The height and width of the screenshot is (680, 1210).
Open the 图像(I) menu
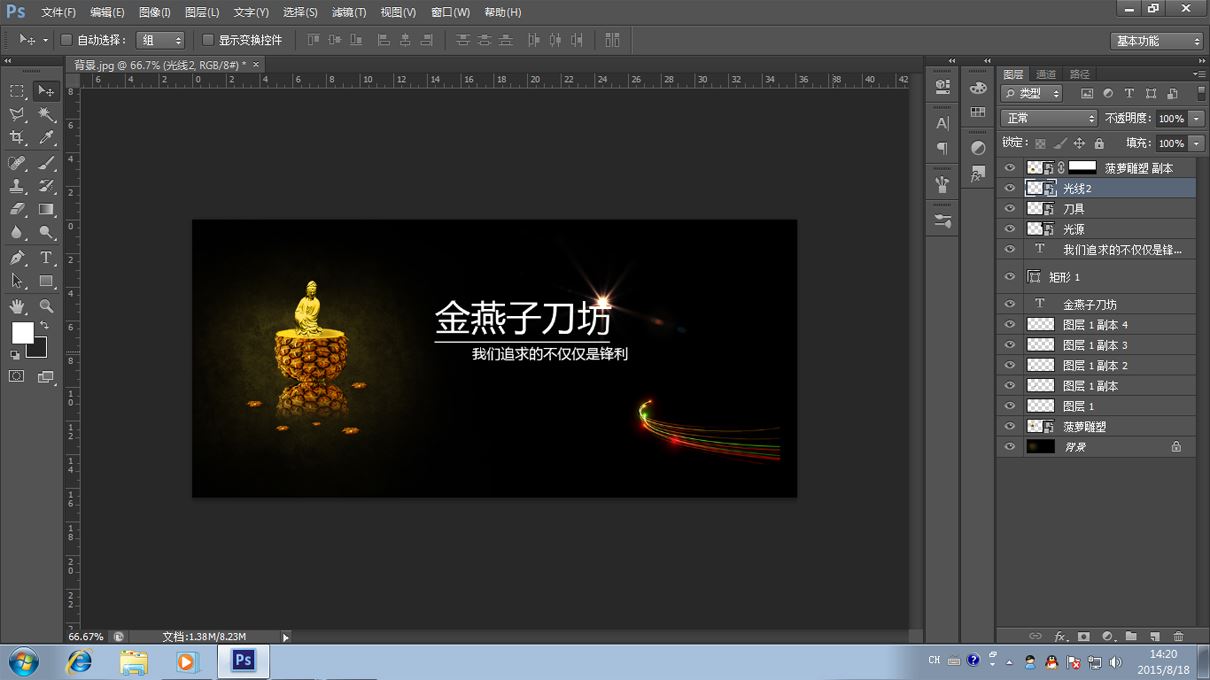(x=154, y=12)
